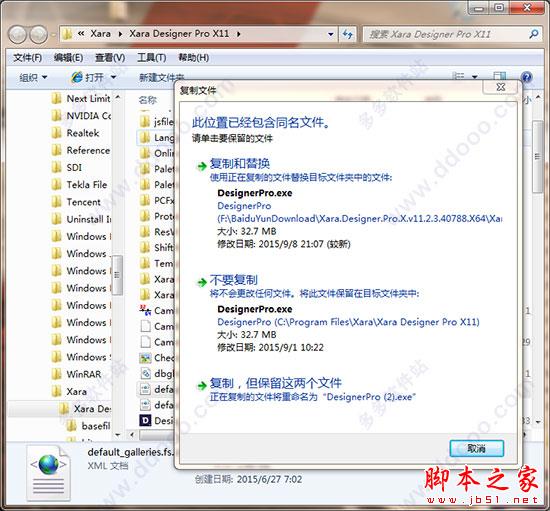The width and height of the screenshot is (550, 511).
Task: Select the Tencent folder in the tree
Action: coord(76,202)
